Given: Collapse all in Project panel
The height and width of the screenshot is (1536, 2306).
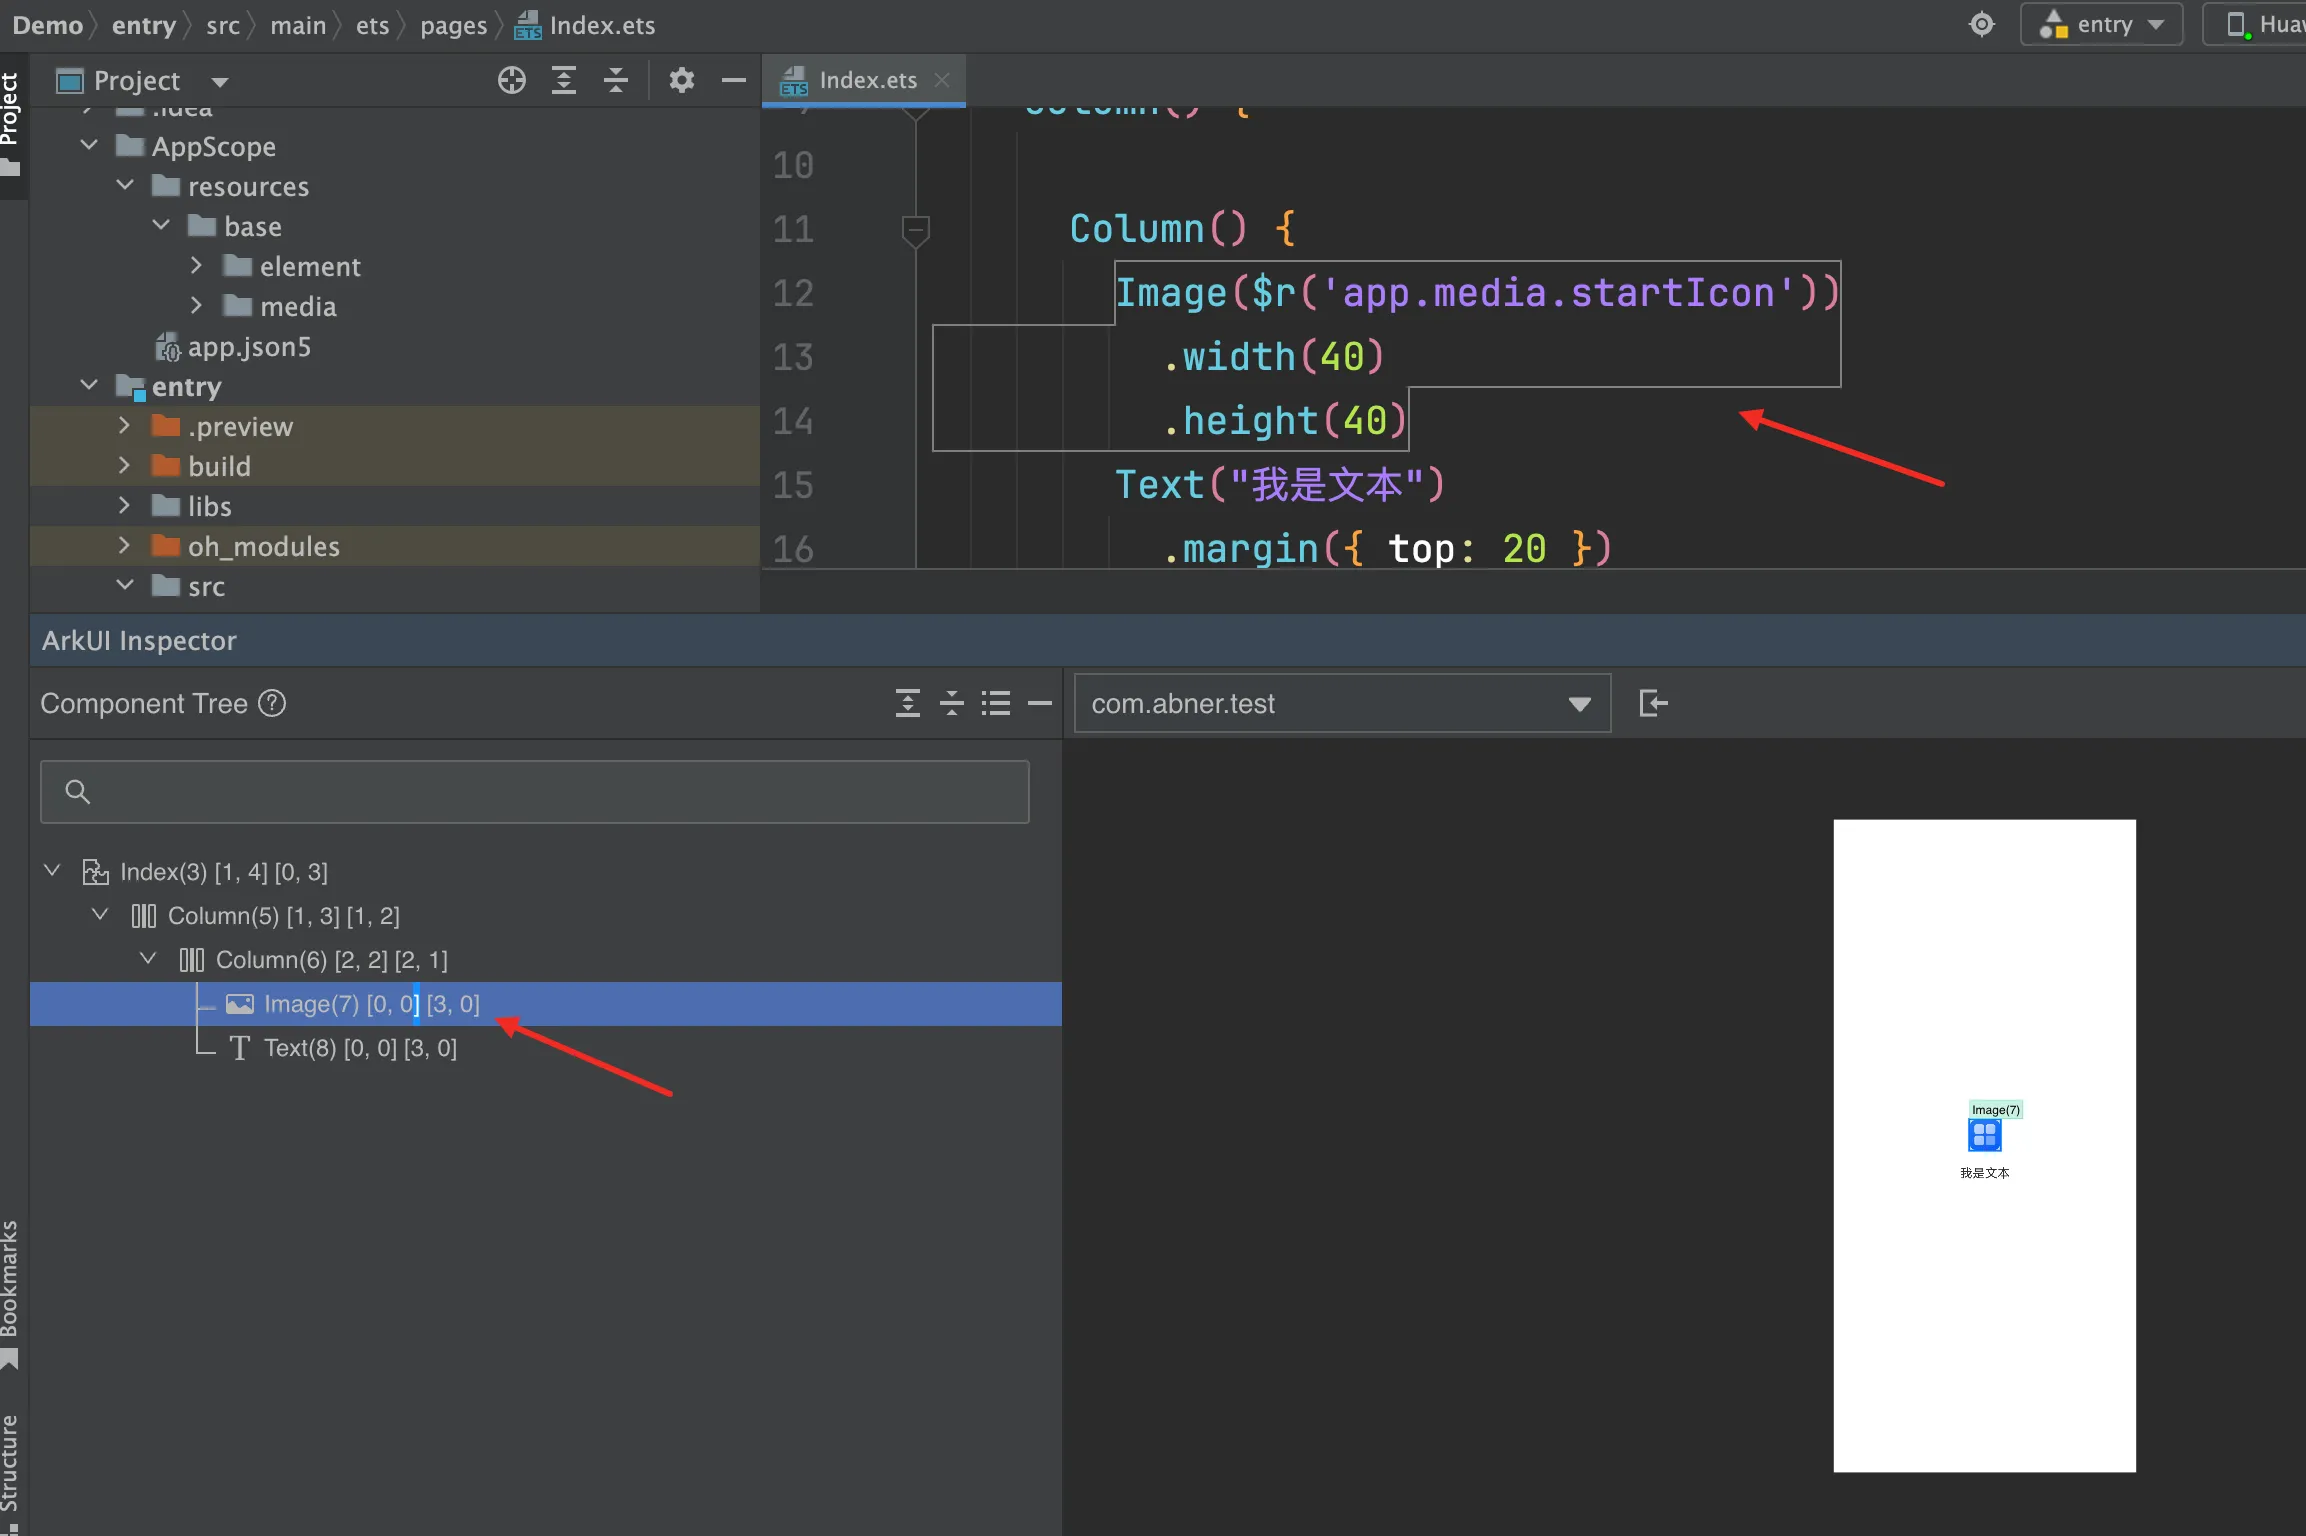Looking at the screenshot, I should coord(616,80).
